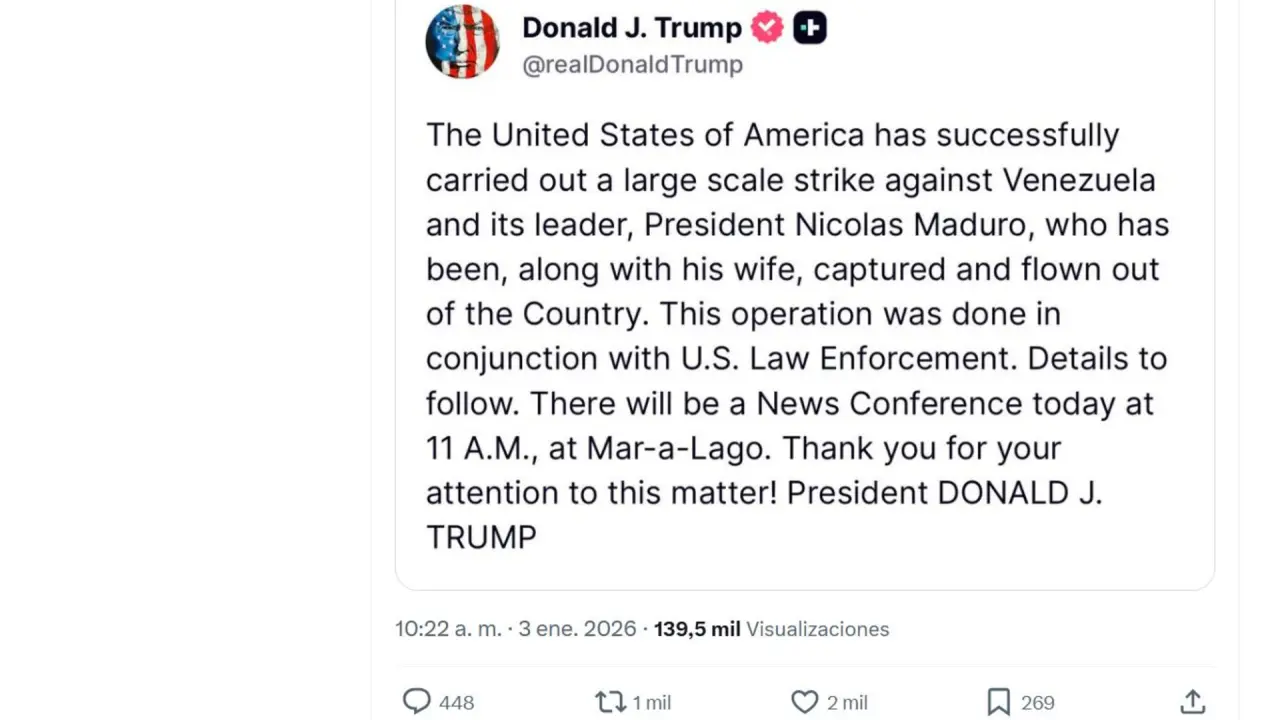Click the Visualizaciones label
Screen dimensions: 1280x720
[x=817, y=629]
